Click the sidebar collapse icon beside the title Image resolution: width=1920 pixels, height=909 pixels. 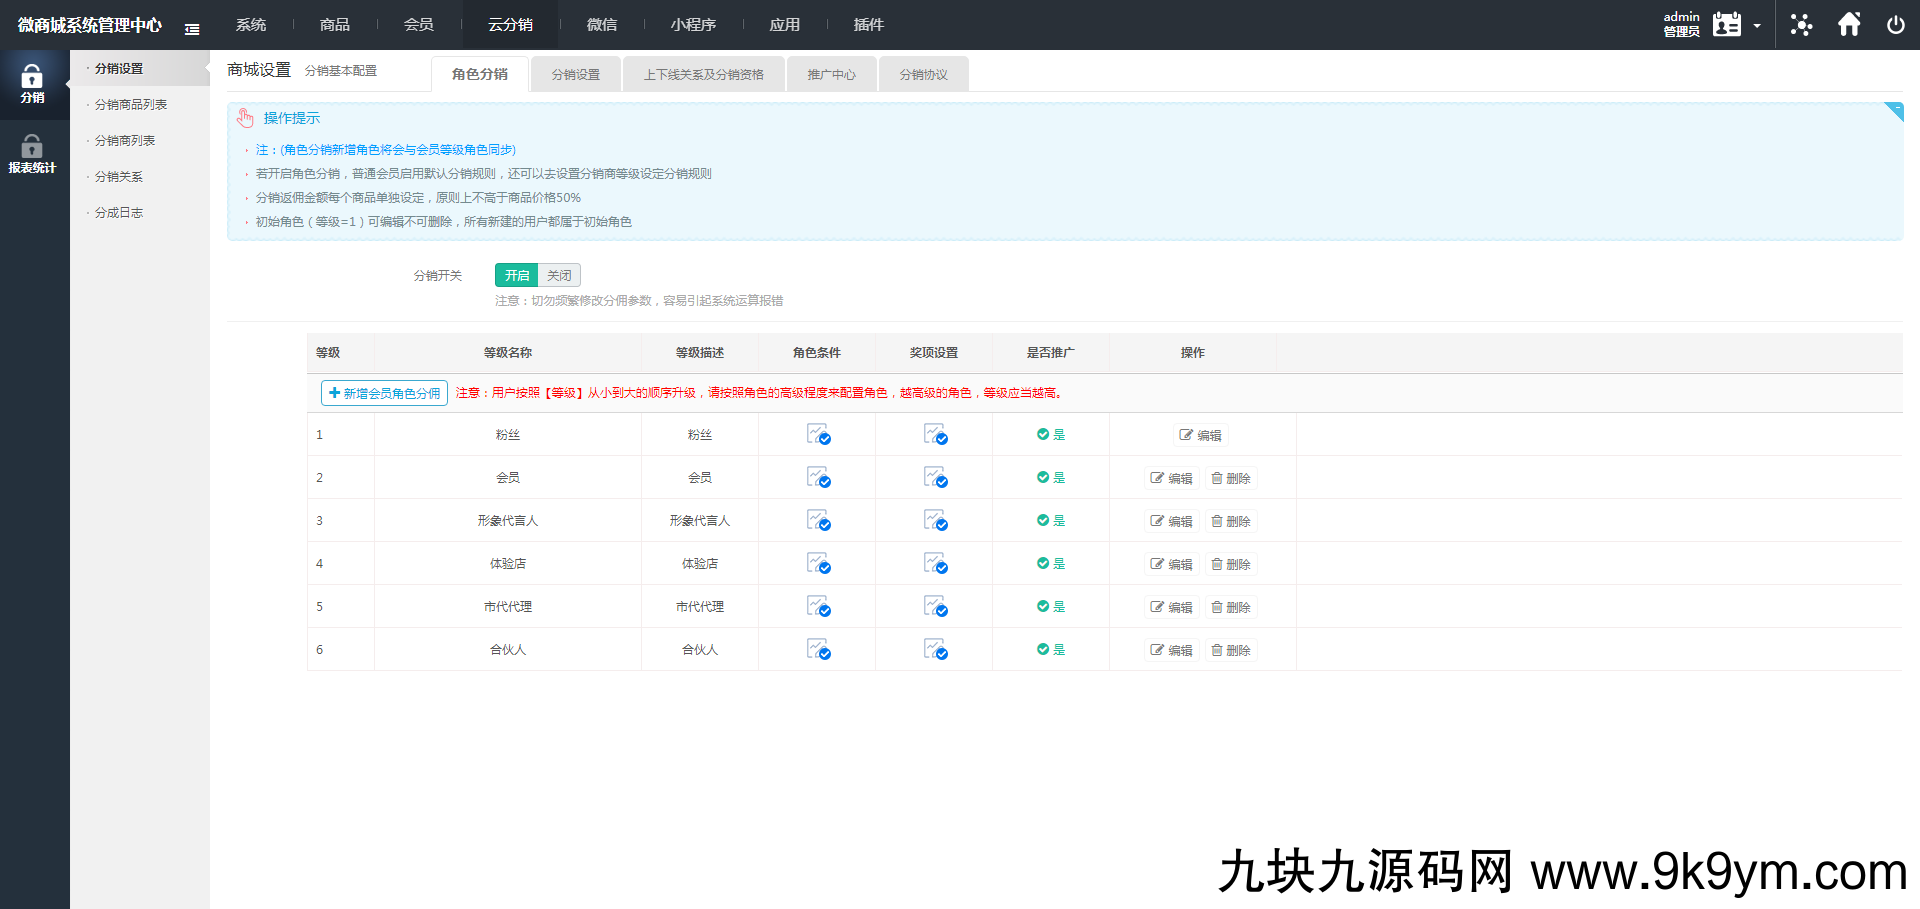[192, 29]
